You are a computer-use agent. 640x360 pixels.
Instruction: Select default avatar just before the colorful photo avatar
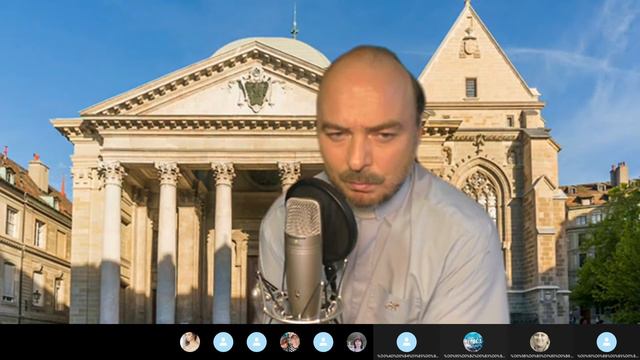257,342
